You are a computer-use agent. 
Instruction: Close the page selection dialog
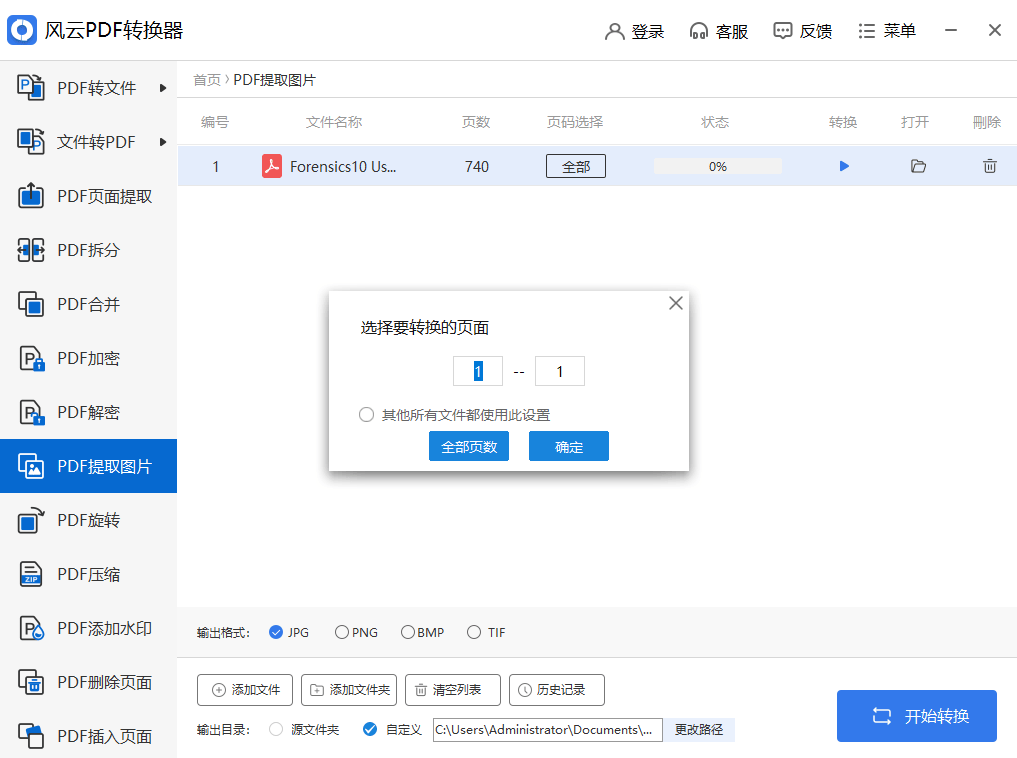[676, 303]
